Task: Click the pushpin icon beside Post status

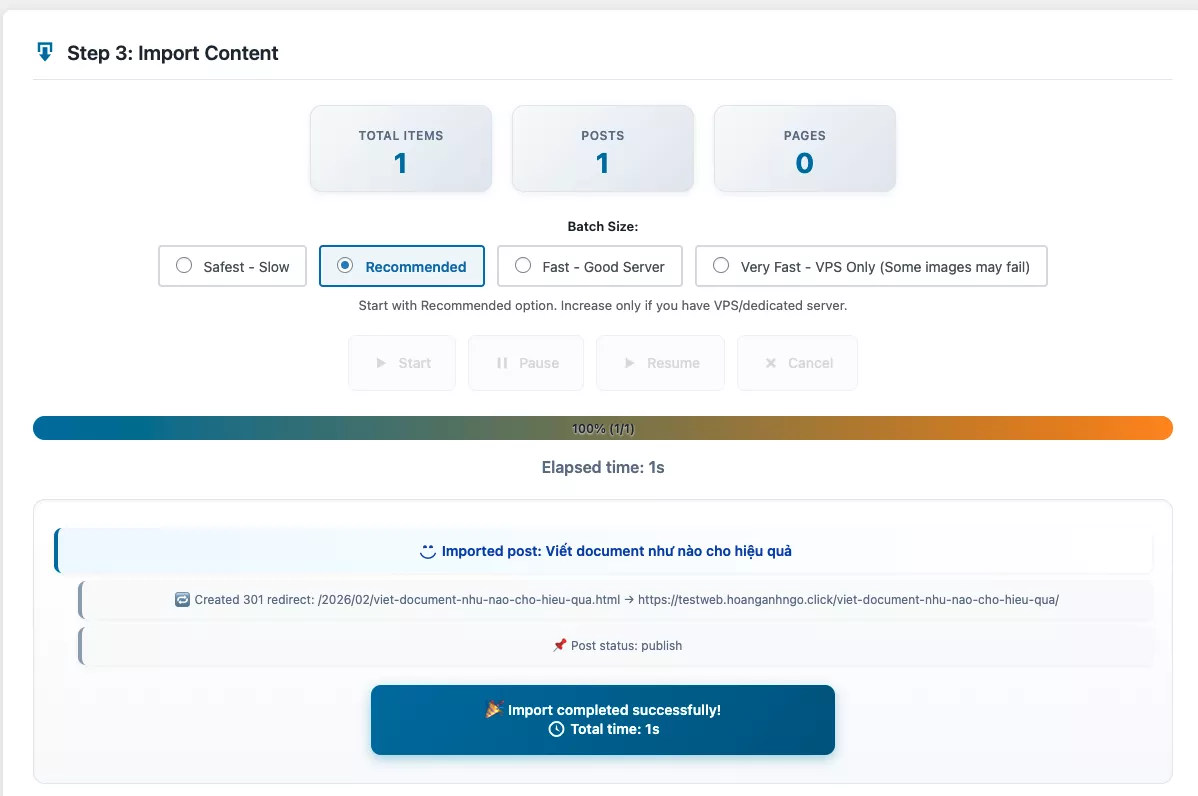Action: [x=559, y=646]
